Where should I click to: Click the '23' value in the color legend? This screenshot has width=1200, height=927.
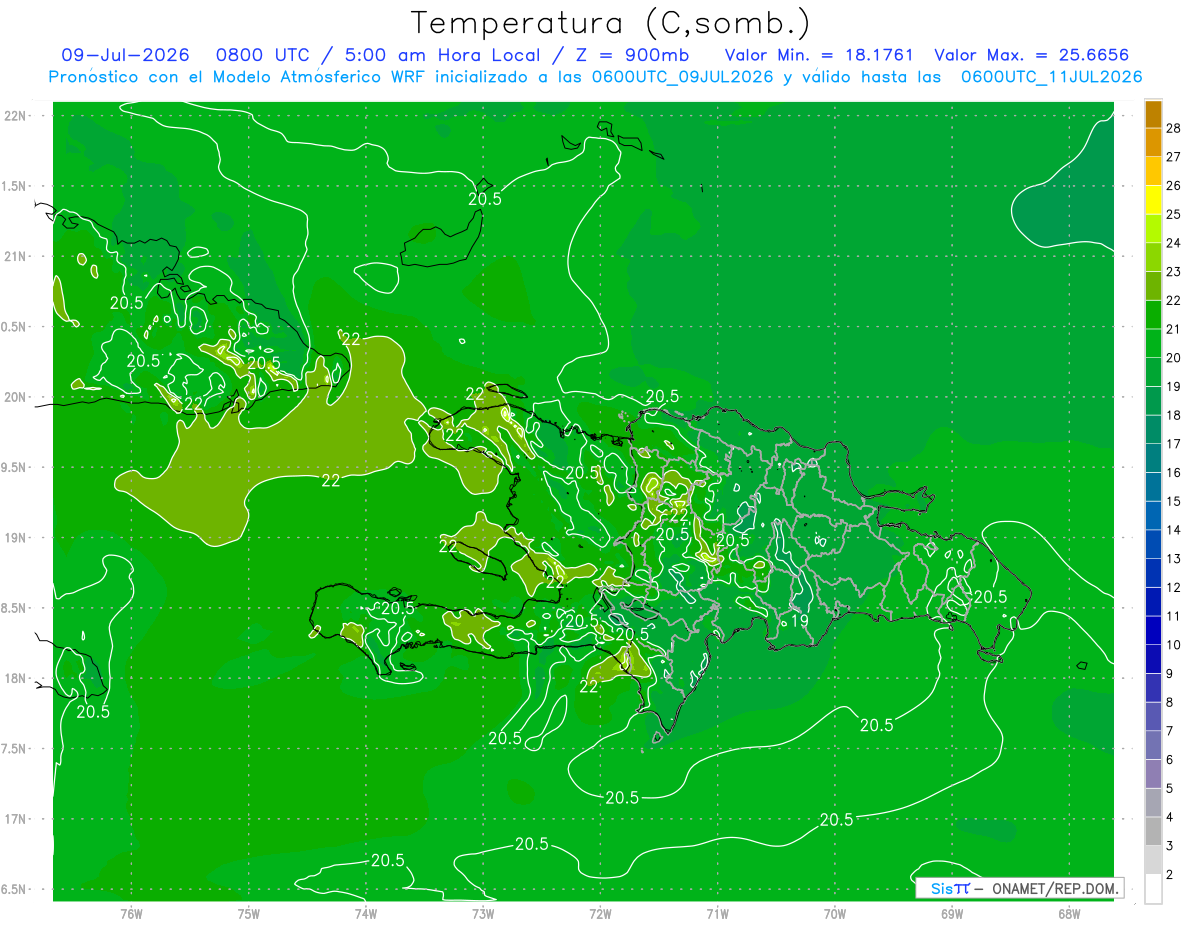[x=1174, y=271]
